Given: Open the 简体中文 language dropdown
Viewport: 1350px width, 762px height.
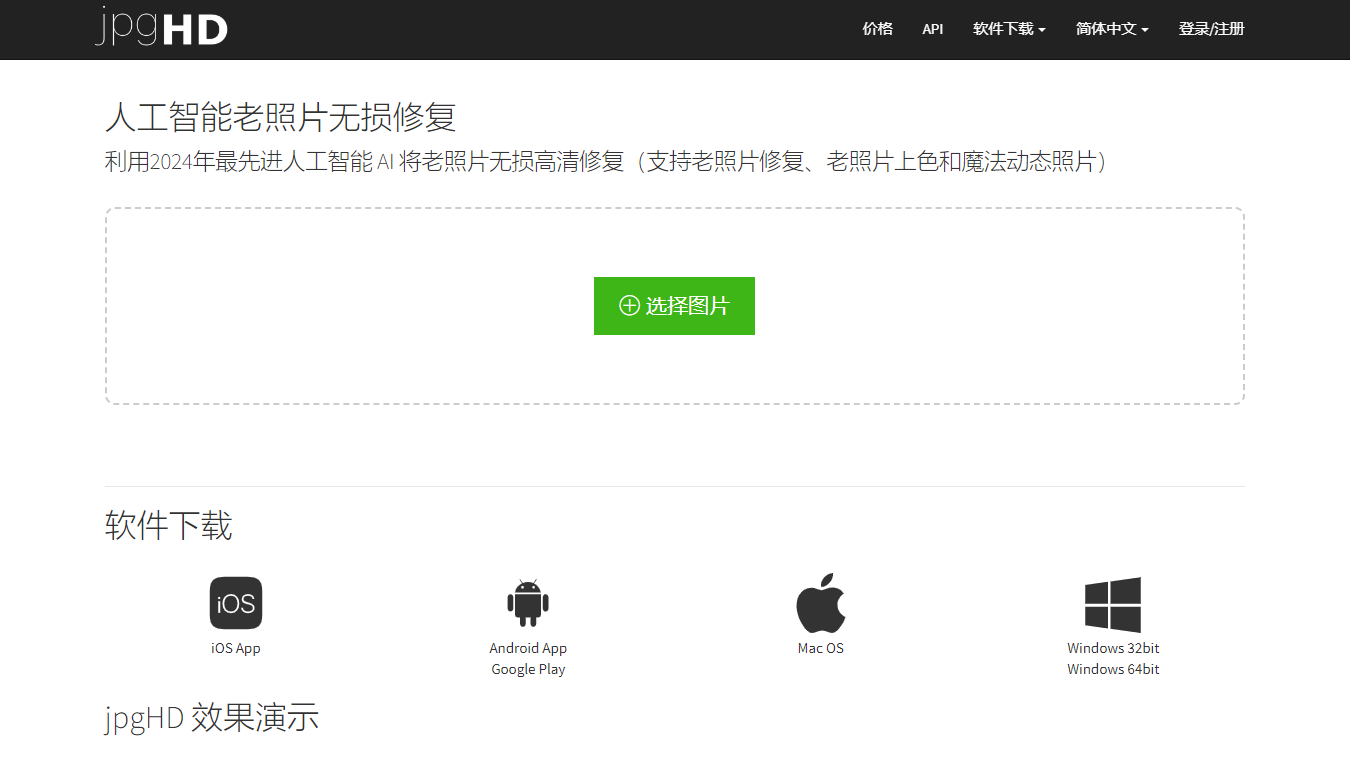Looking at the screenshot, I should (x=1112, y=29).
